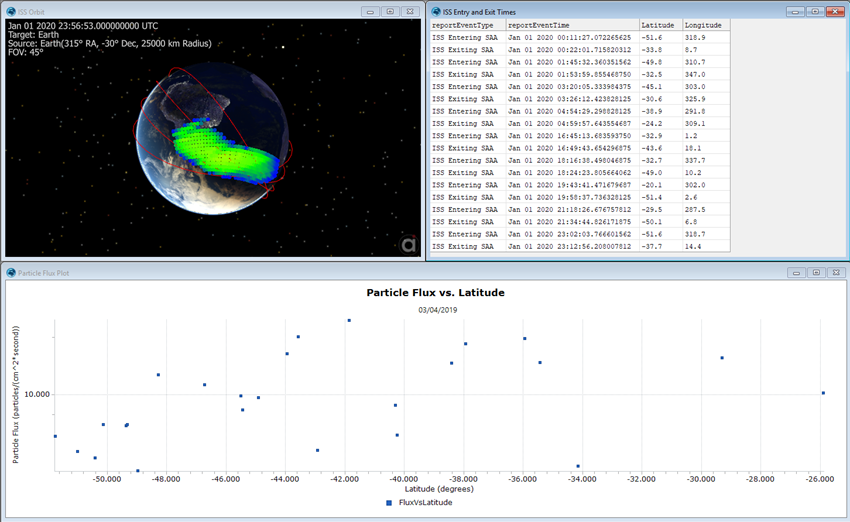
Task: Select the 'Jan 01 2020 16:45:13.683593750' time cell
Action: click(x=572, y=136)
